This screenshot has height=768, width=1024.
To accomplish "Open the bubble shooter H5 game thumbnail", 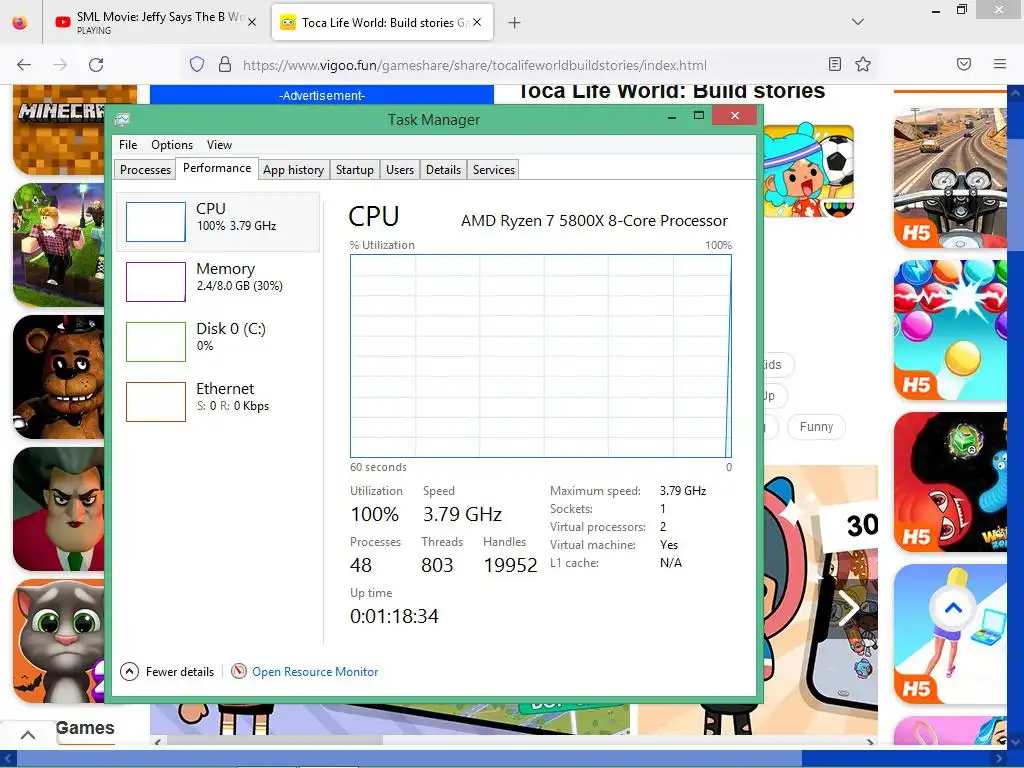I will coord(950,330).
